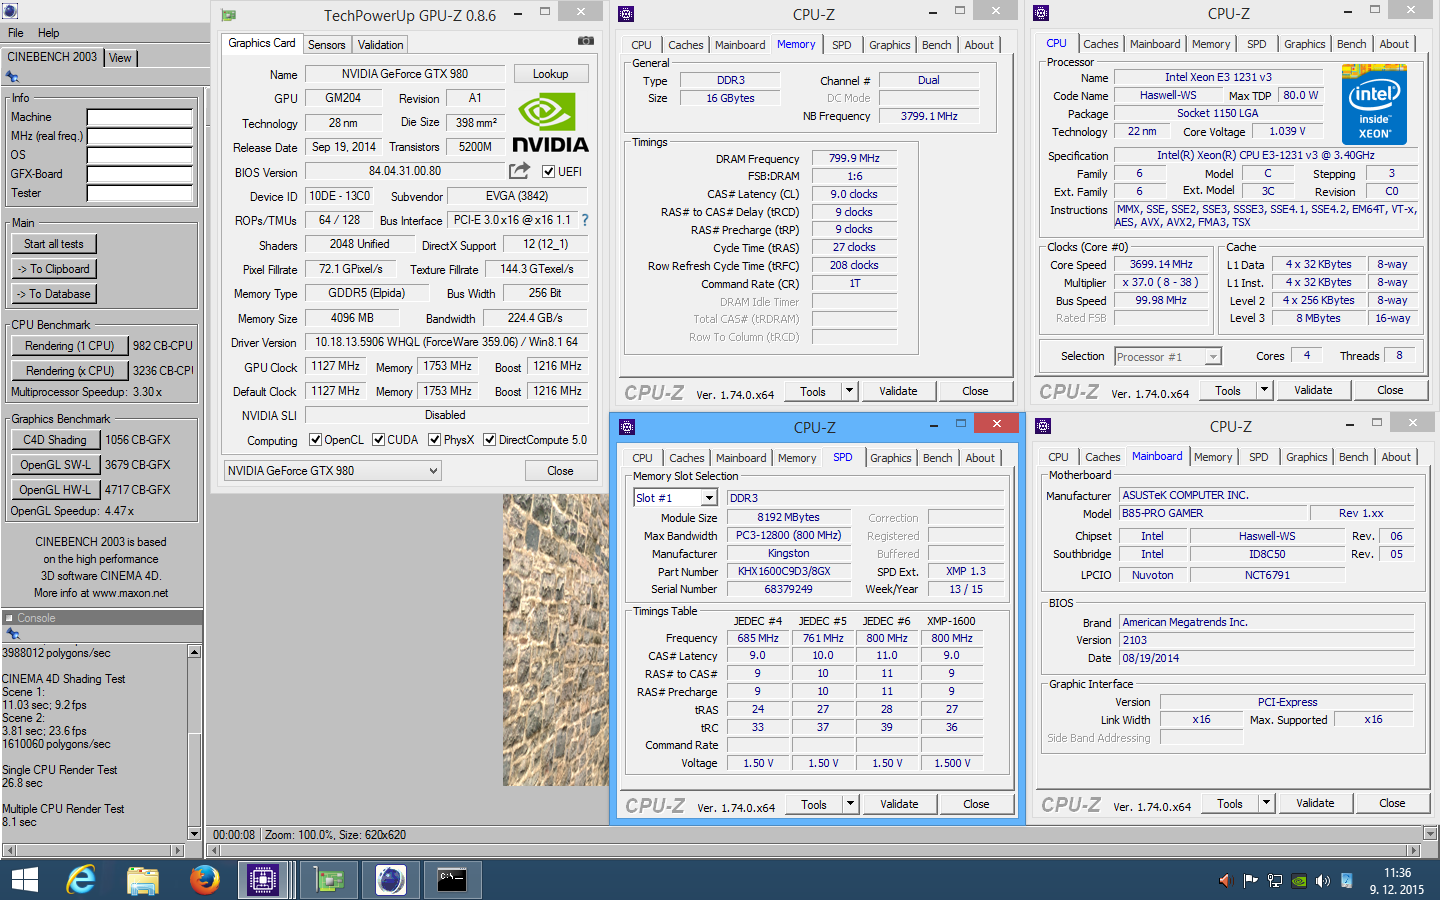Click the Console panel pin icon
The image size is (1440, 900).
[x=13, y=634]
